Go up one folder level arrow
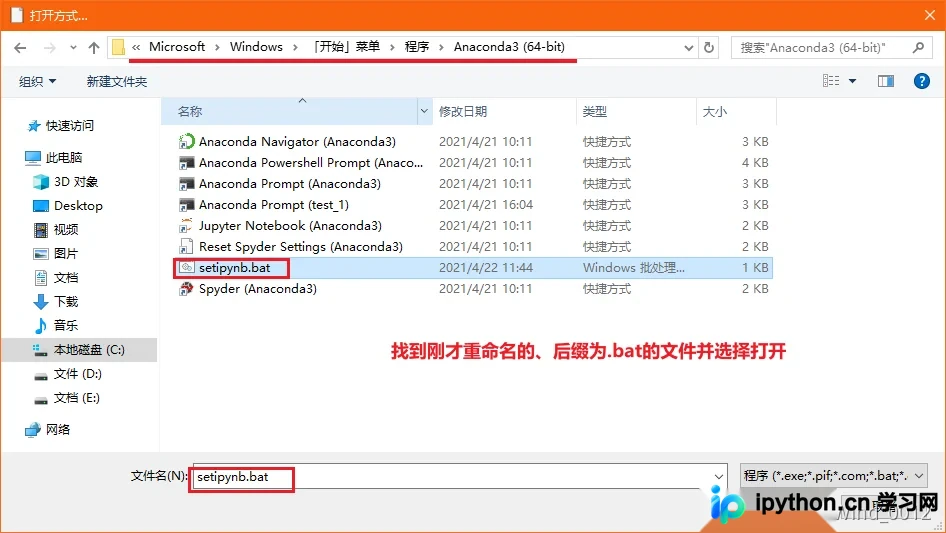Viewport: 946px width, 533px height. pyautogui.click(x=94, y=48)
